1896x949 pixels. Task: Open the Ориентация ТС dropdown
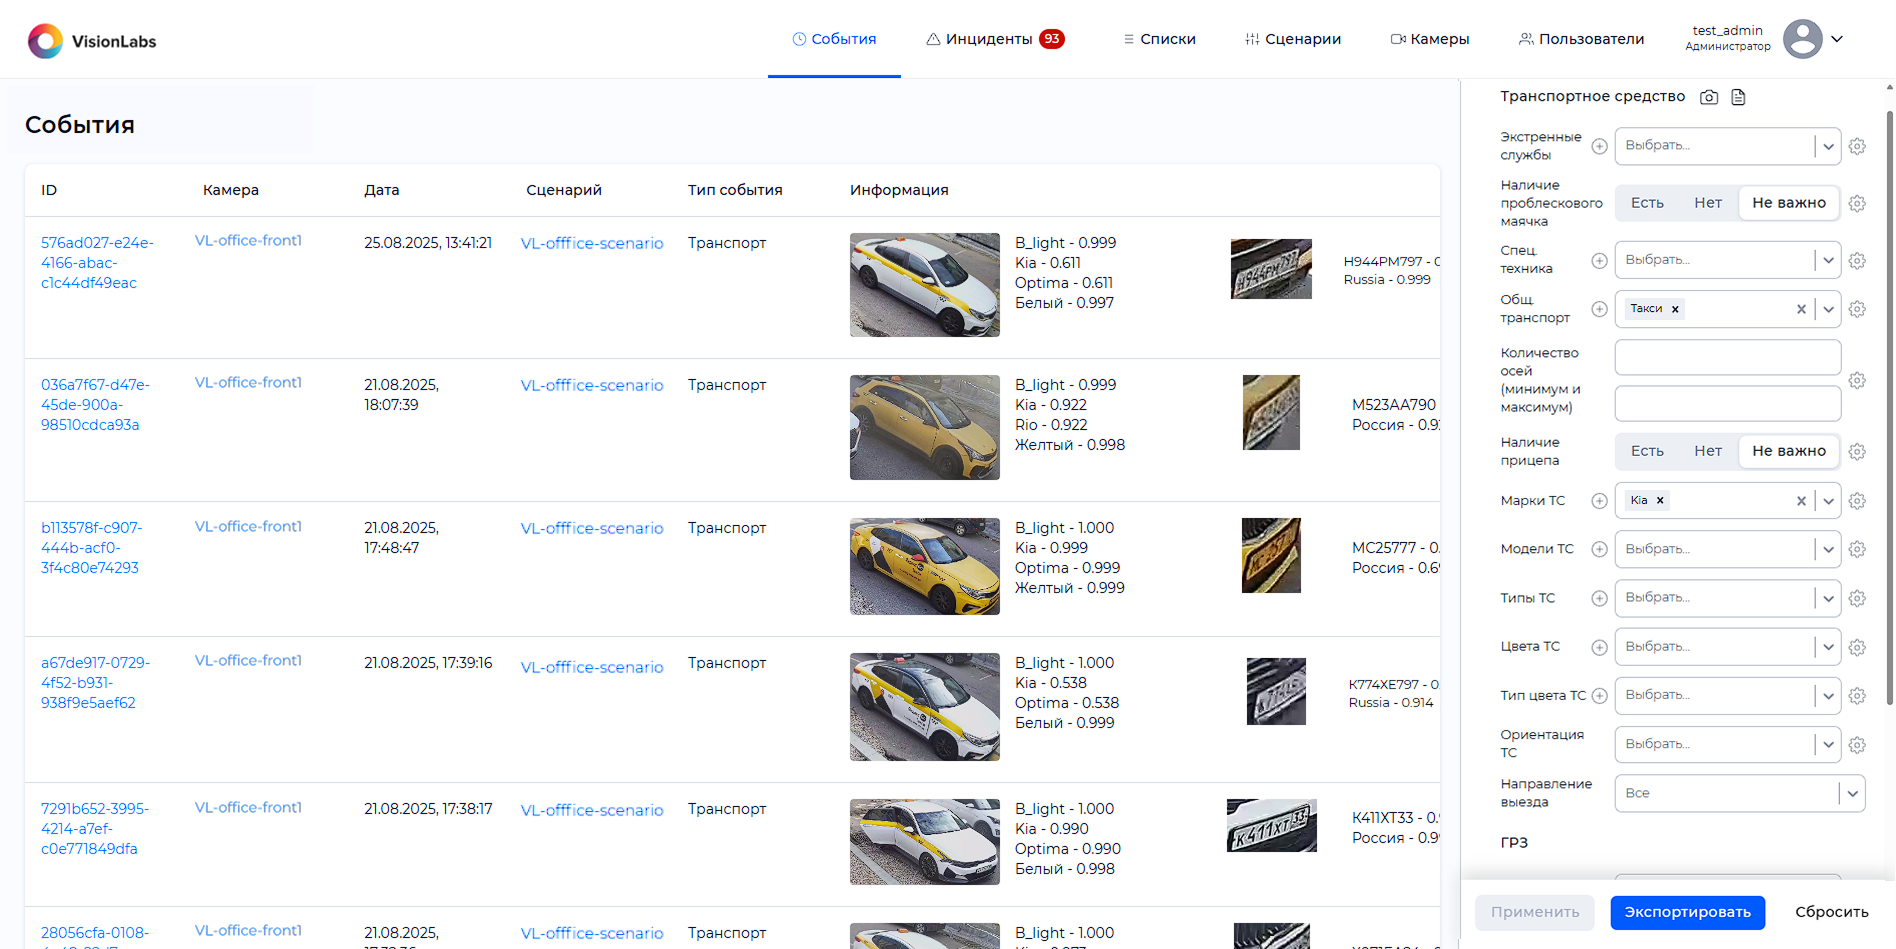click(1727, 745)
